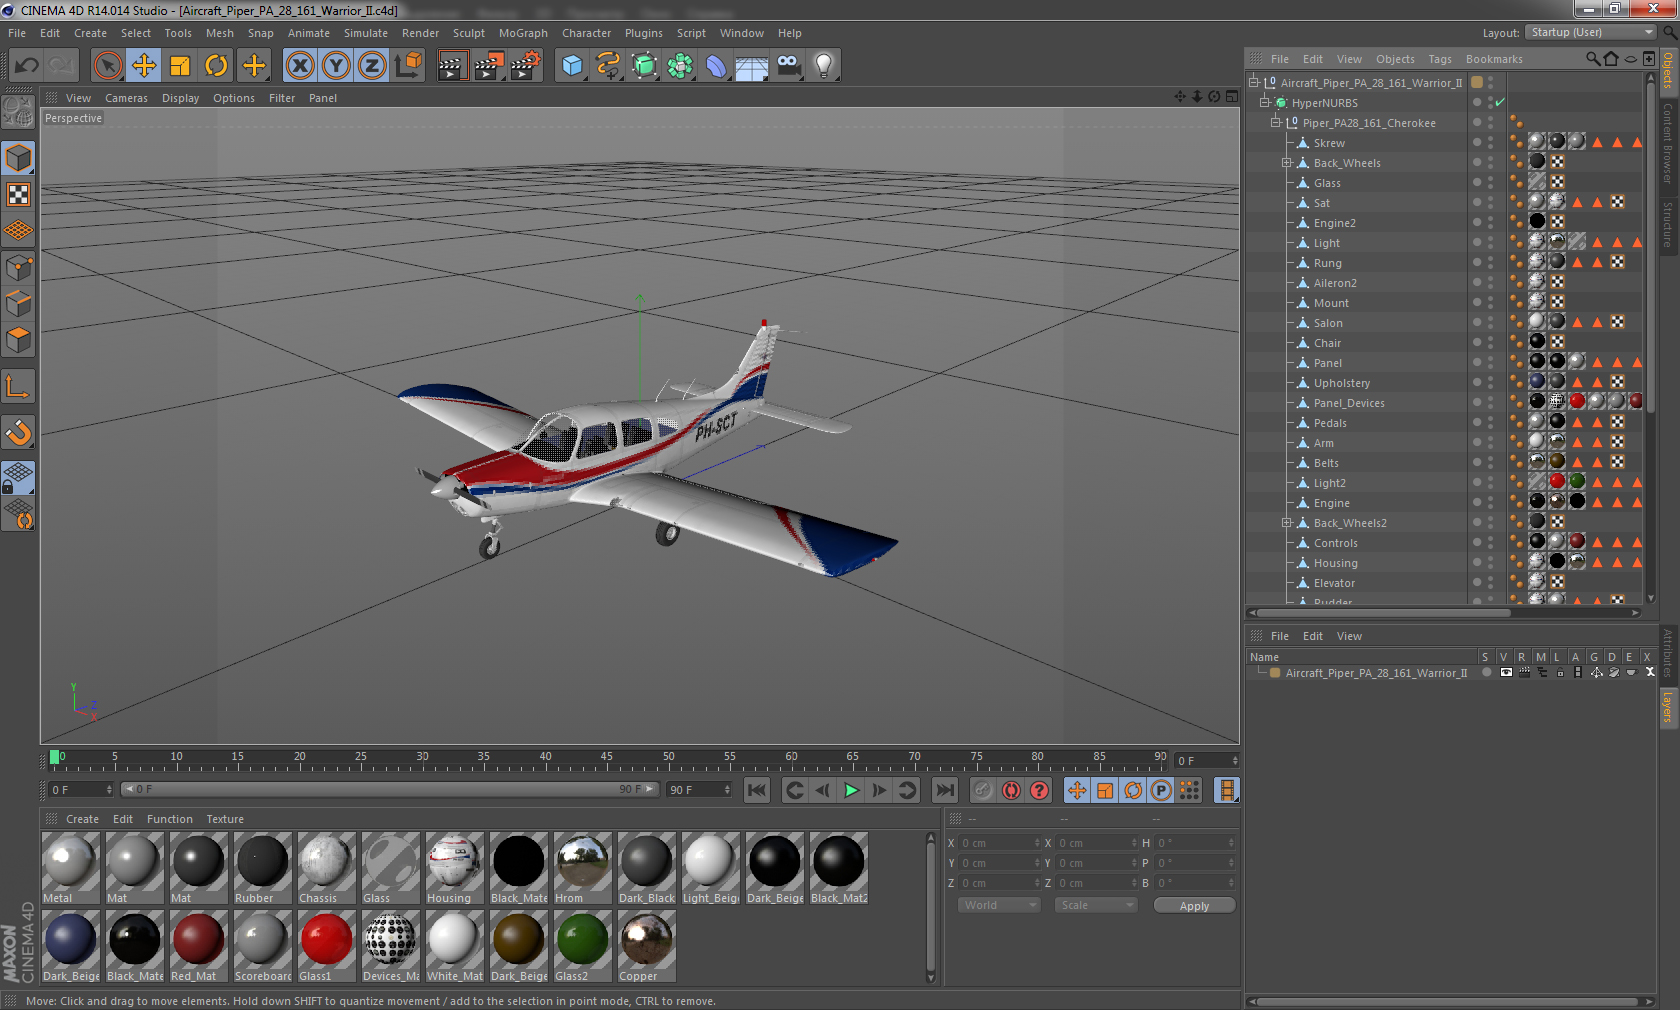Open the Sculpt menu
The image size is (1680, 1010).
[468, 33]
